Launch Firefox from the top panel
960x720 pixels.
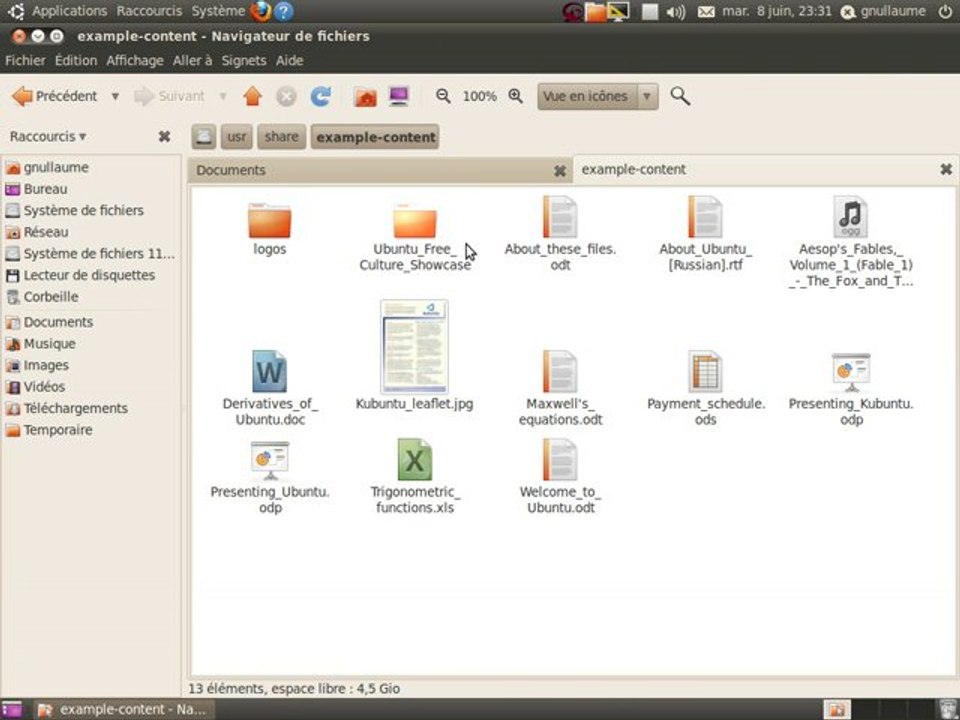click(261, 11)
